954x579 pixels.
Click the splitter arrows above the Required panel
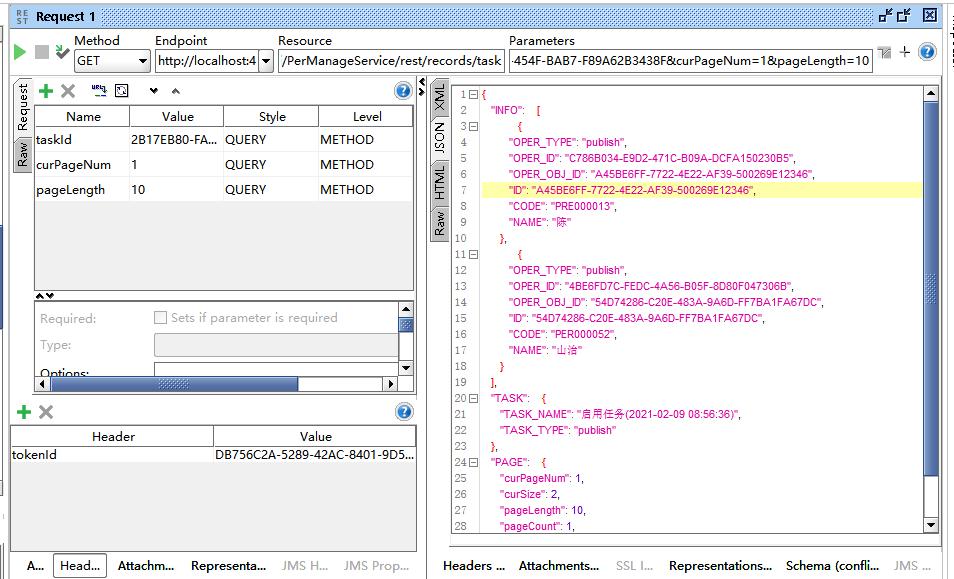(x=44, y=296)
